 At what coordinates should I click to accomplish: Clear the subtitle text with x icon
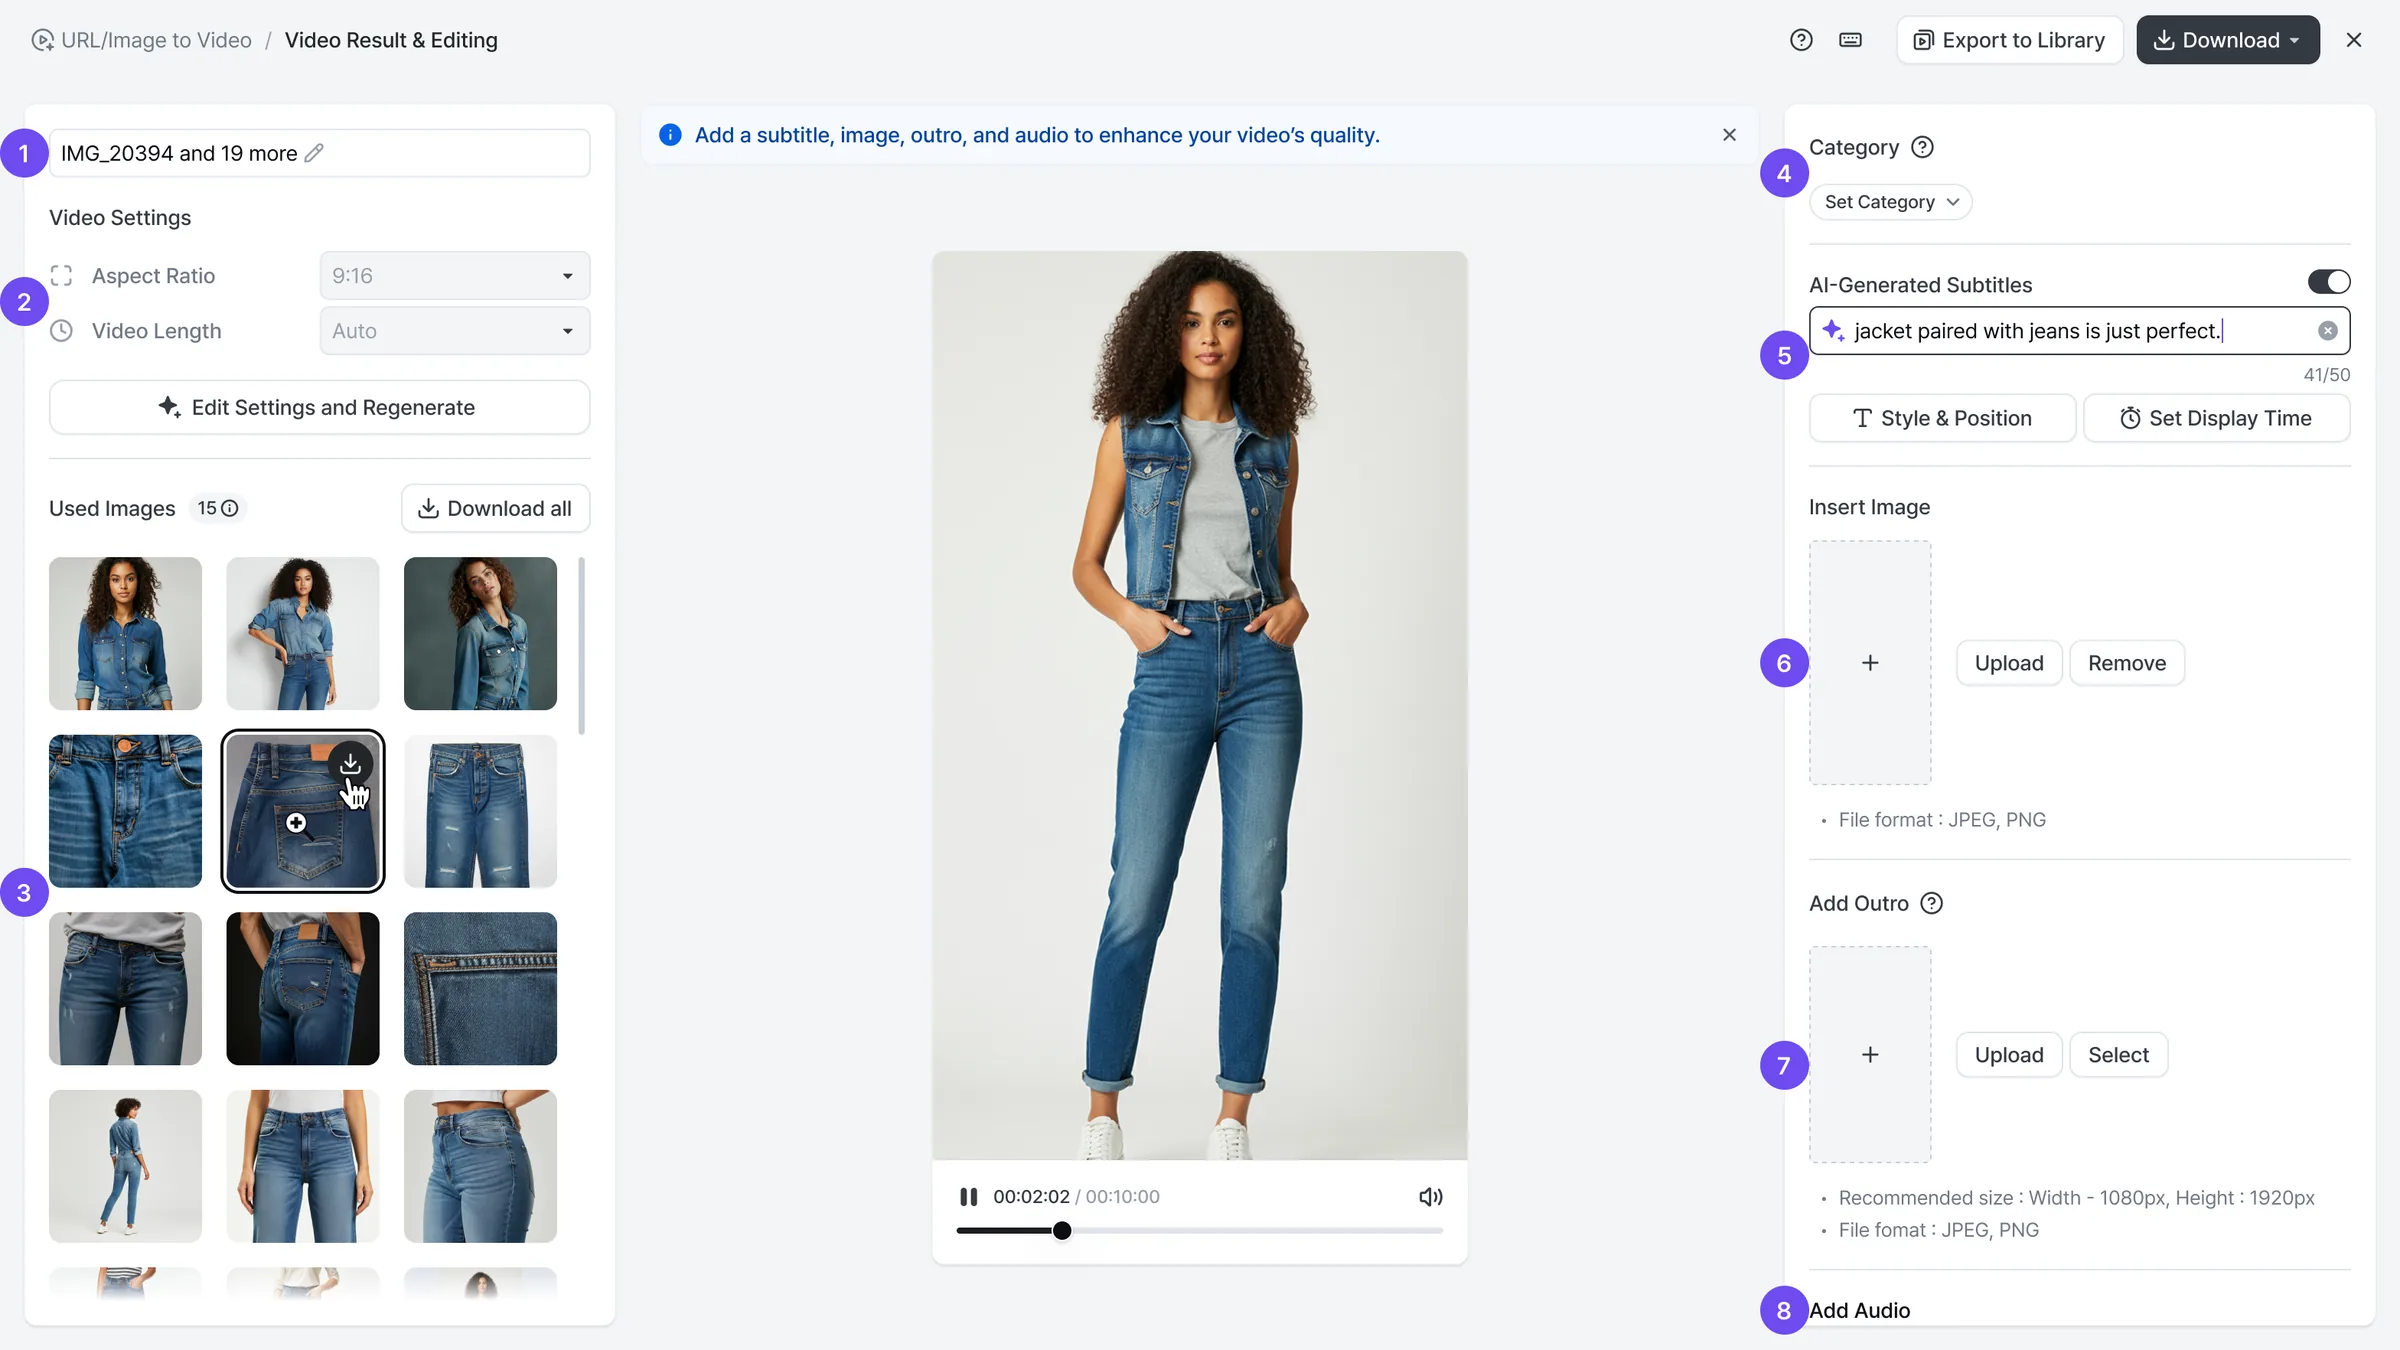(2328, 331)
